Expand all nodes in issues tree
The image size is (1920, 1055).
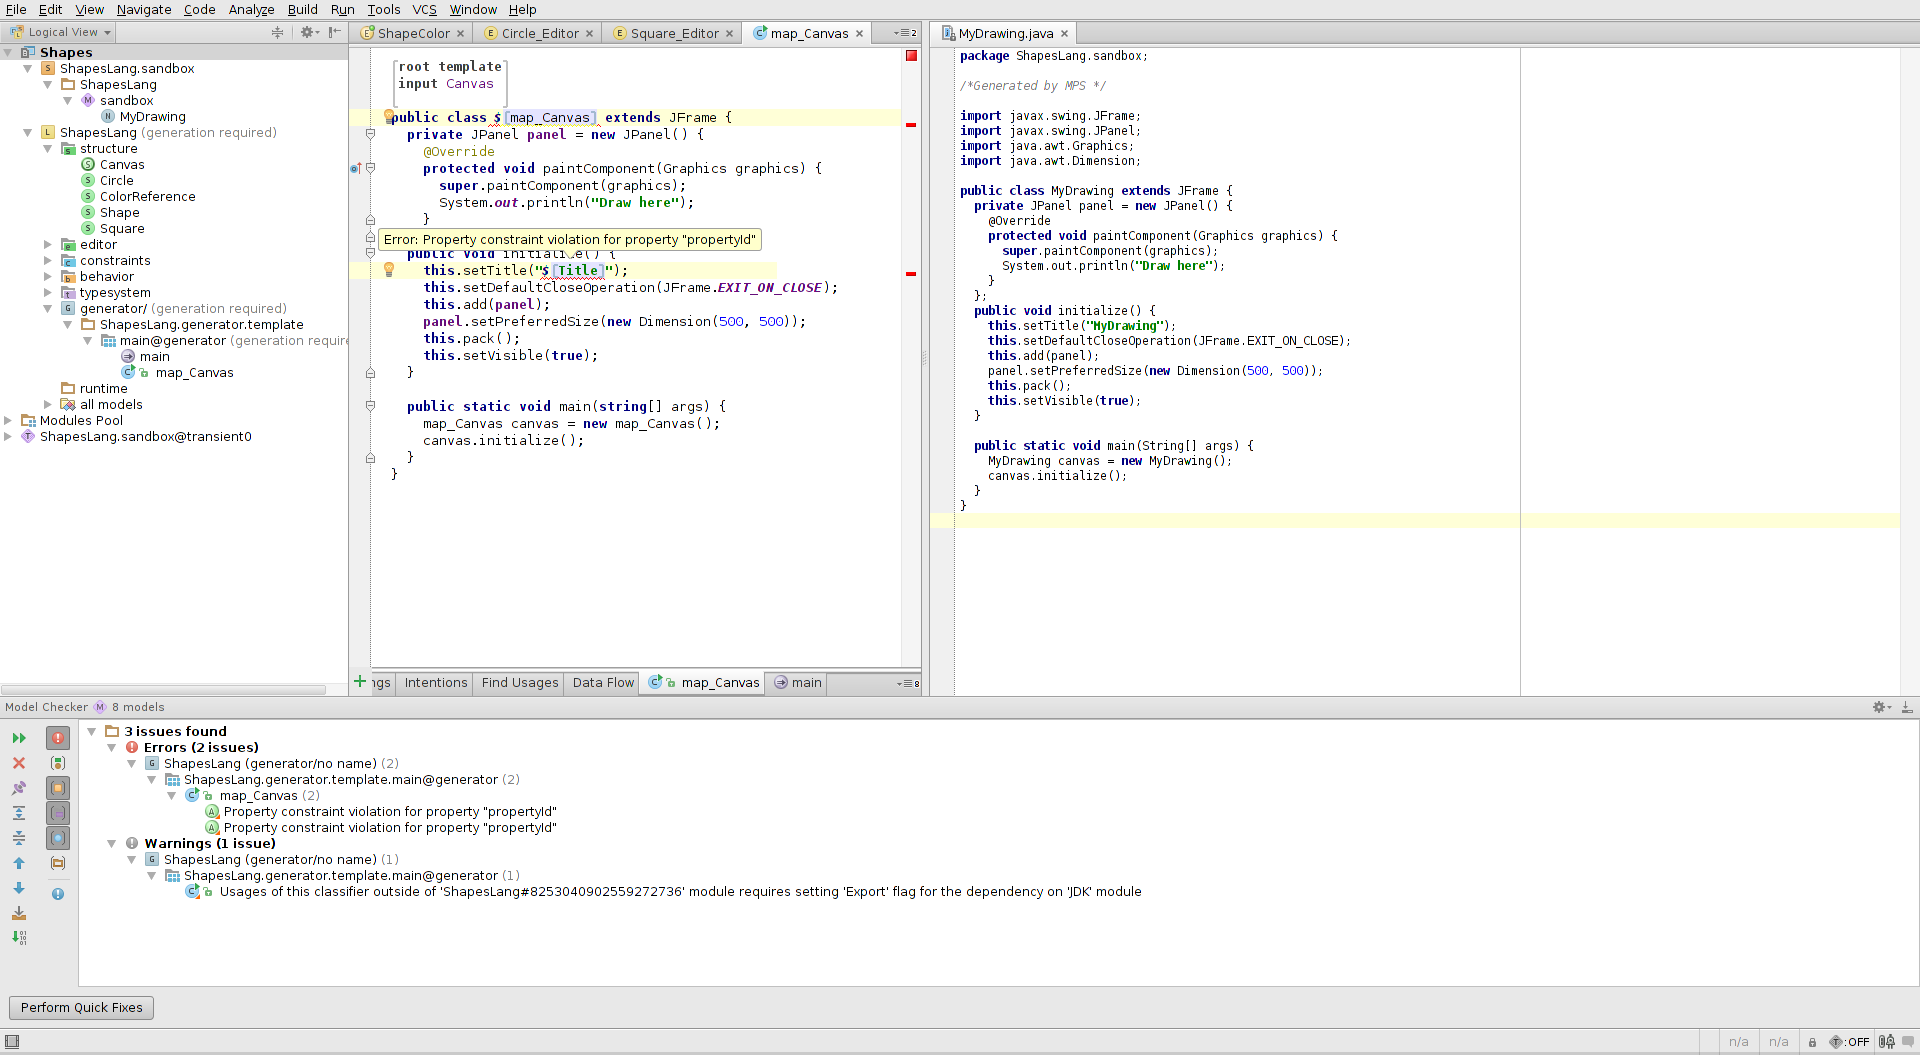tap(19, 813)
